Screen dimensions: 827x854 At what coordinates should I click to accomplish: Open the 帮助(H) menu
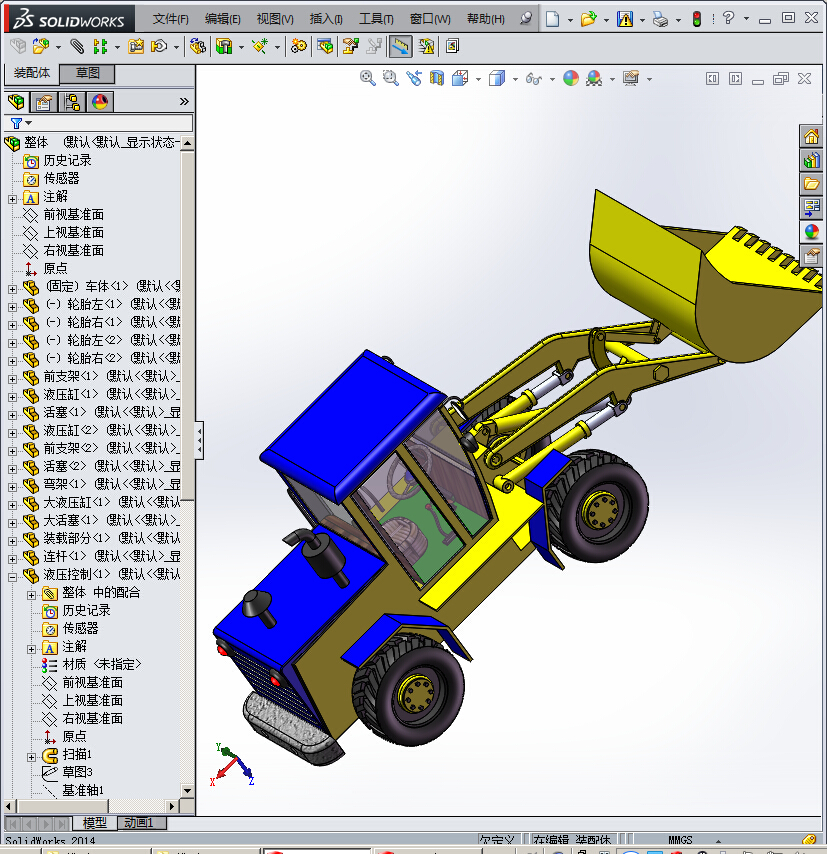[x=486, y=19]
